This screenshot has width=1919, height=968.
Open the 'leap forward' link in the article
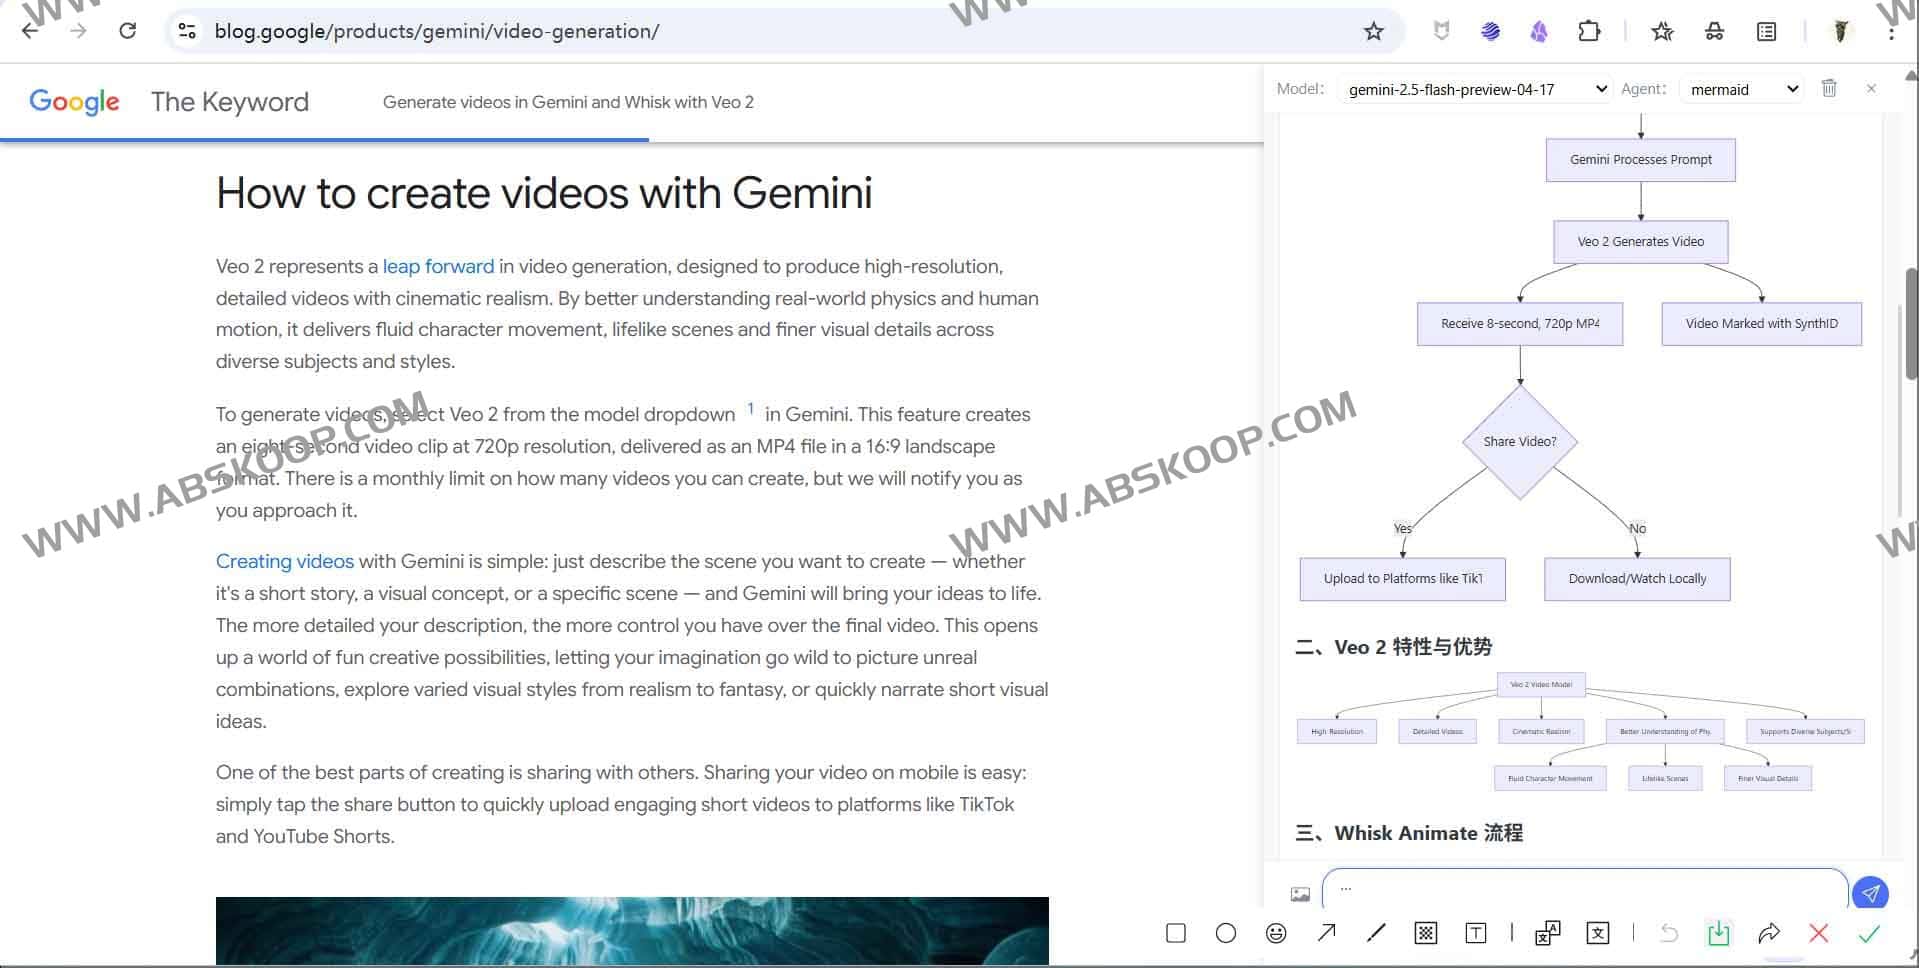coord(438,266)
